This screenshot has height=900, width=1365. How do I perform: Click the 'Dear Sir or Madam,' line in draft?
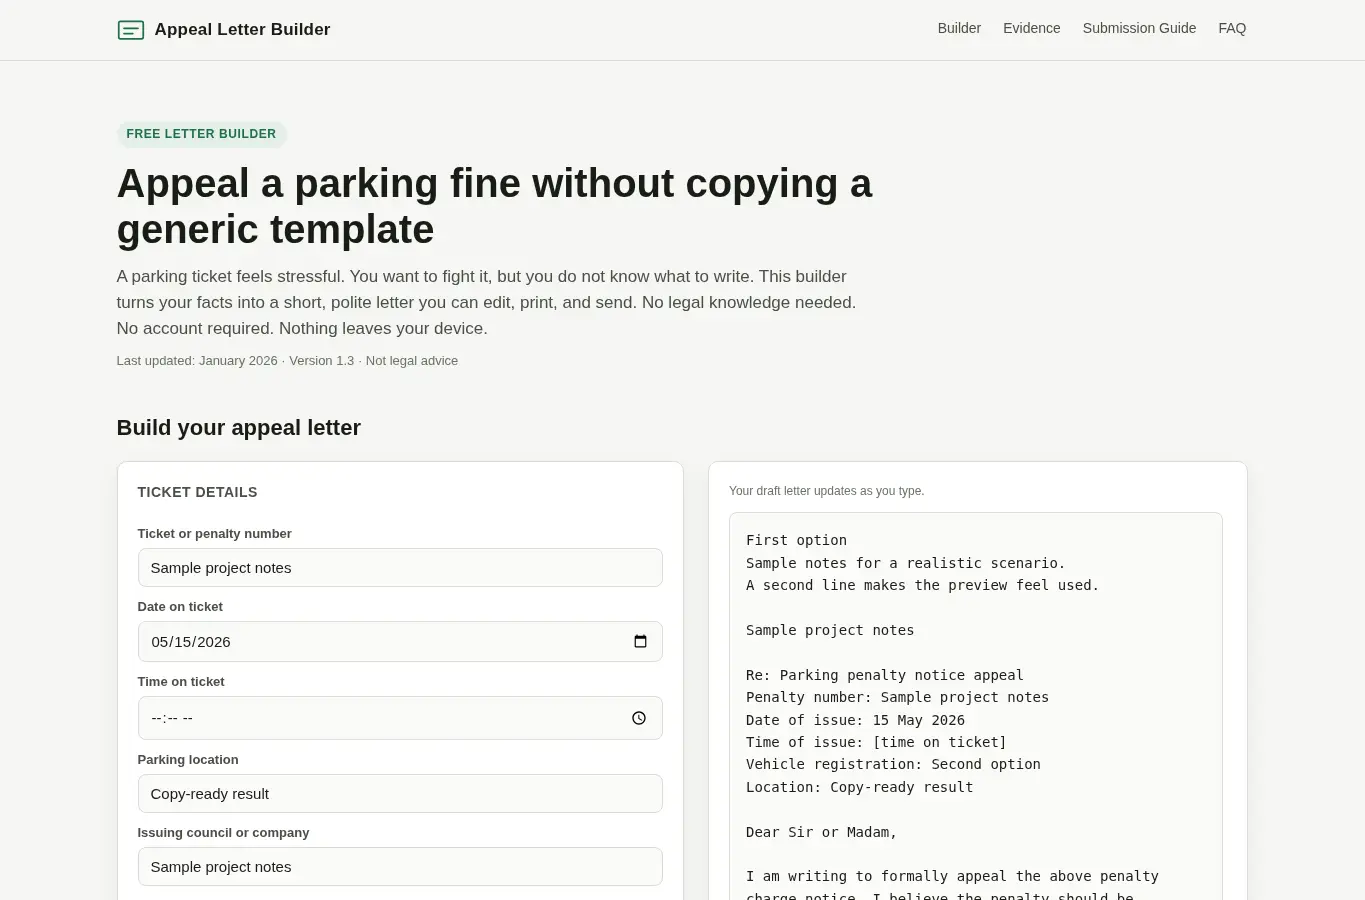coord(821,832)
